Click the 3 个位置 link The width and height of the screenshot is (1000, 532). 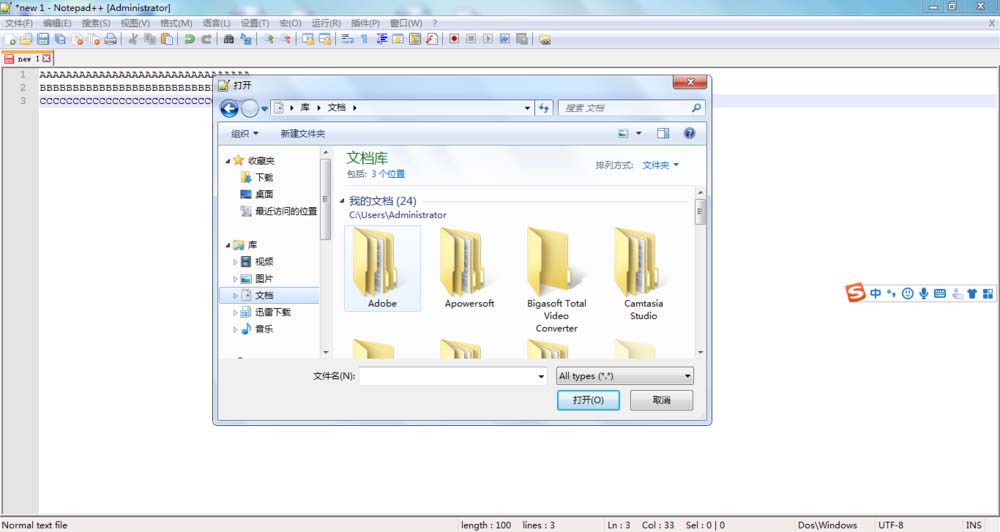[x=388, y=174]
